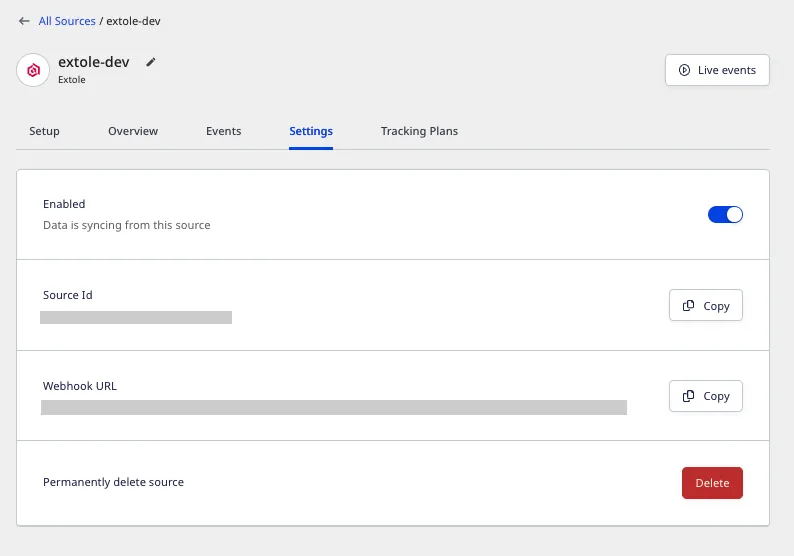Edit source name with pencil icon
794x556 pixels.
(x=150, y=62)
